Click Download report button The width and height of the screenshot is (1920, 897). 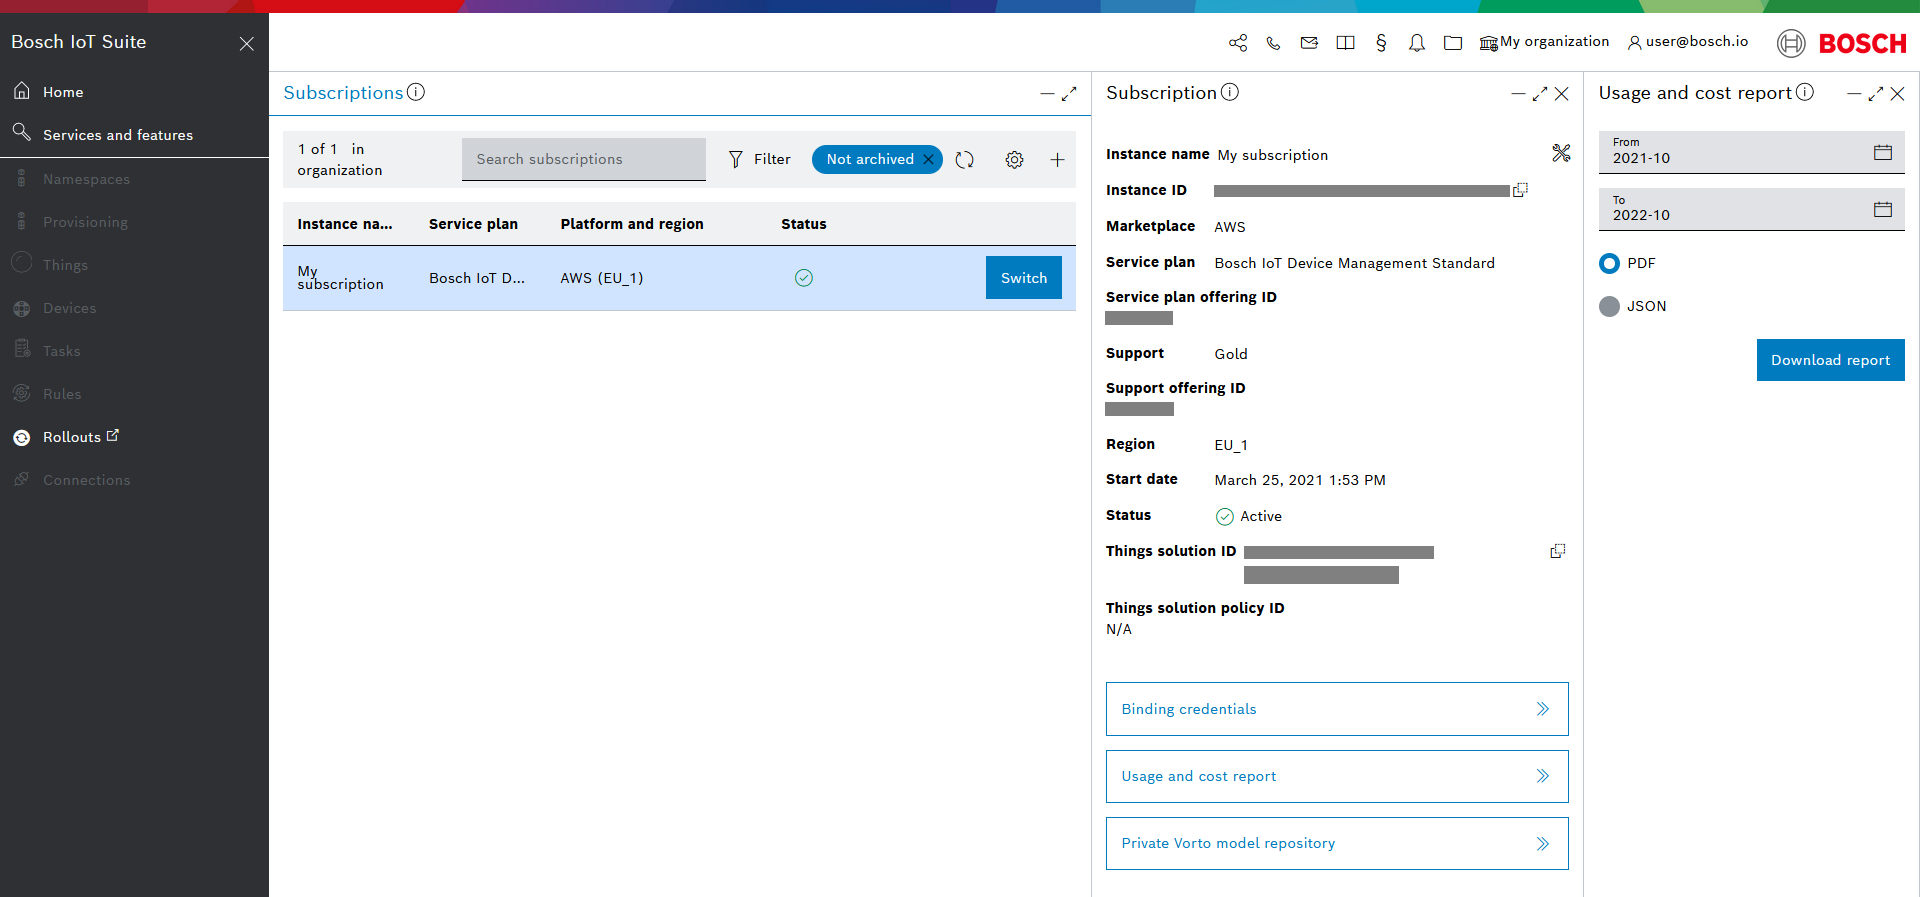pos(1831,360)
